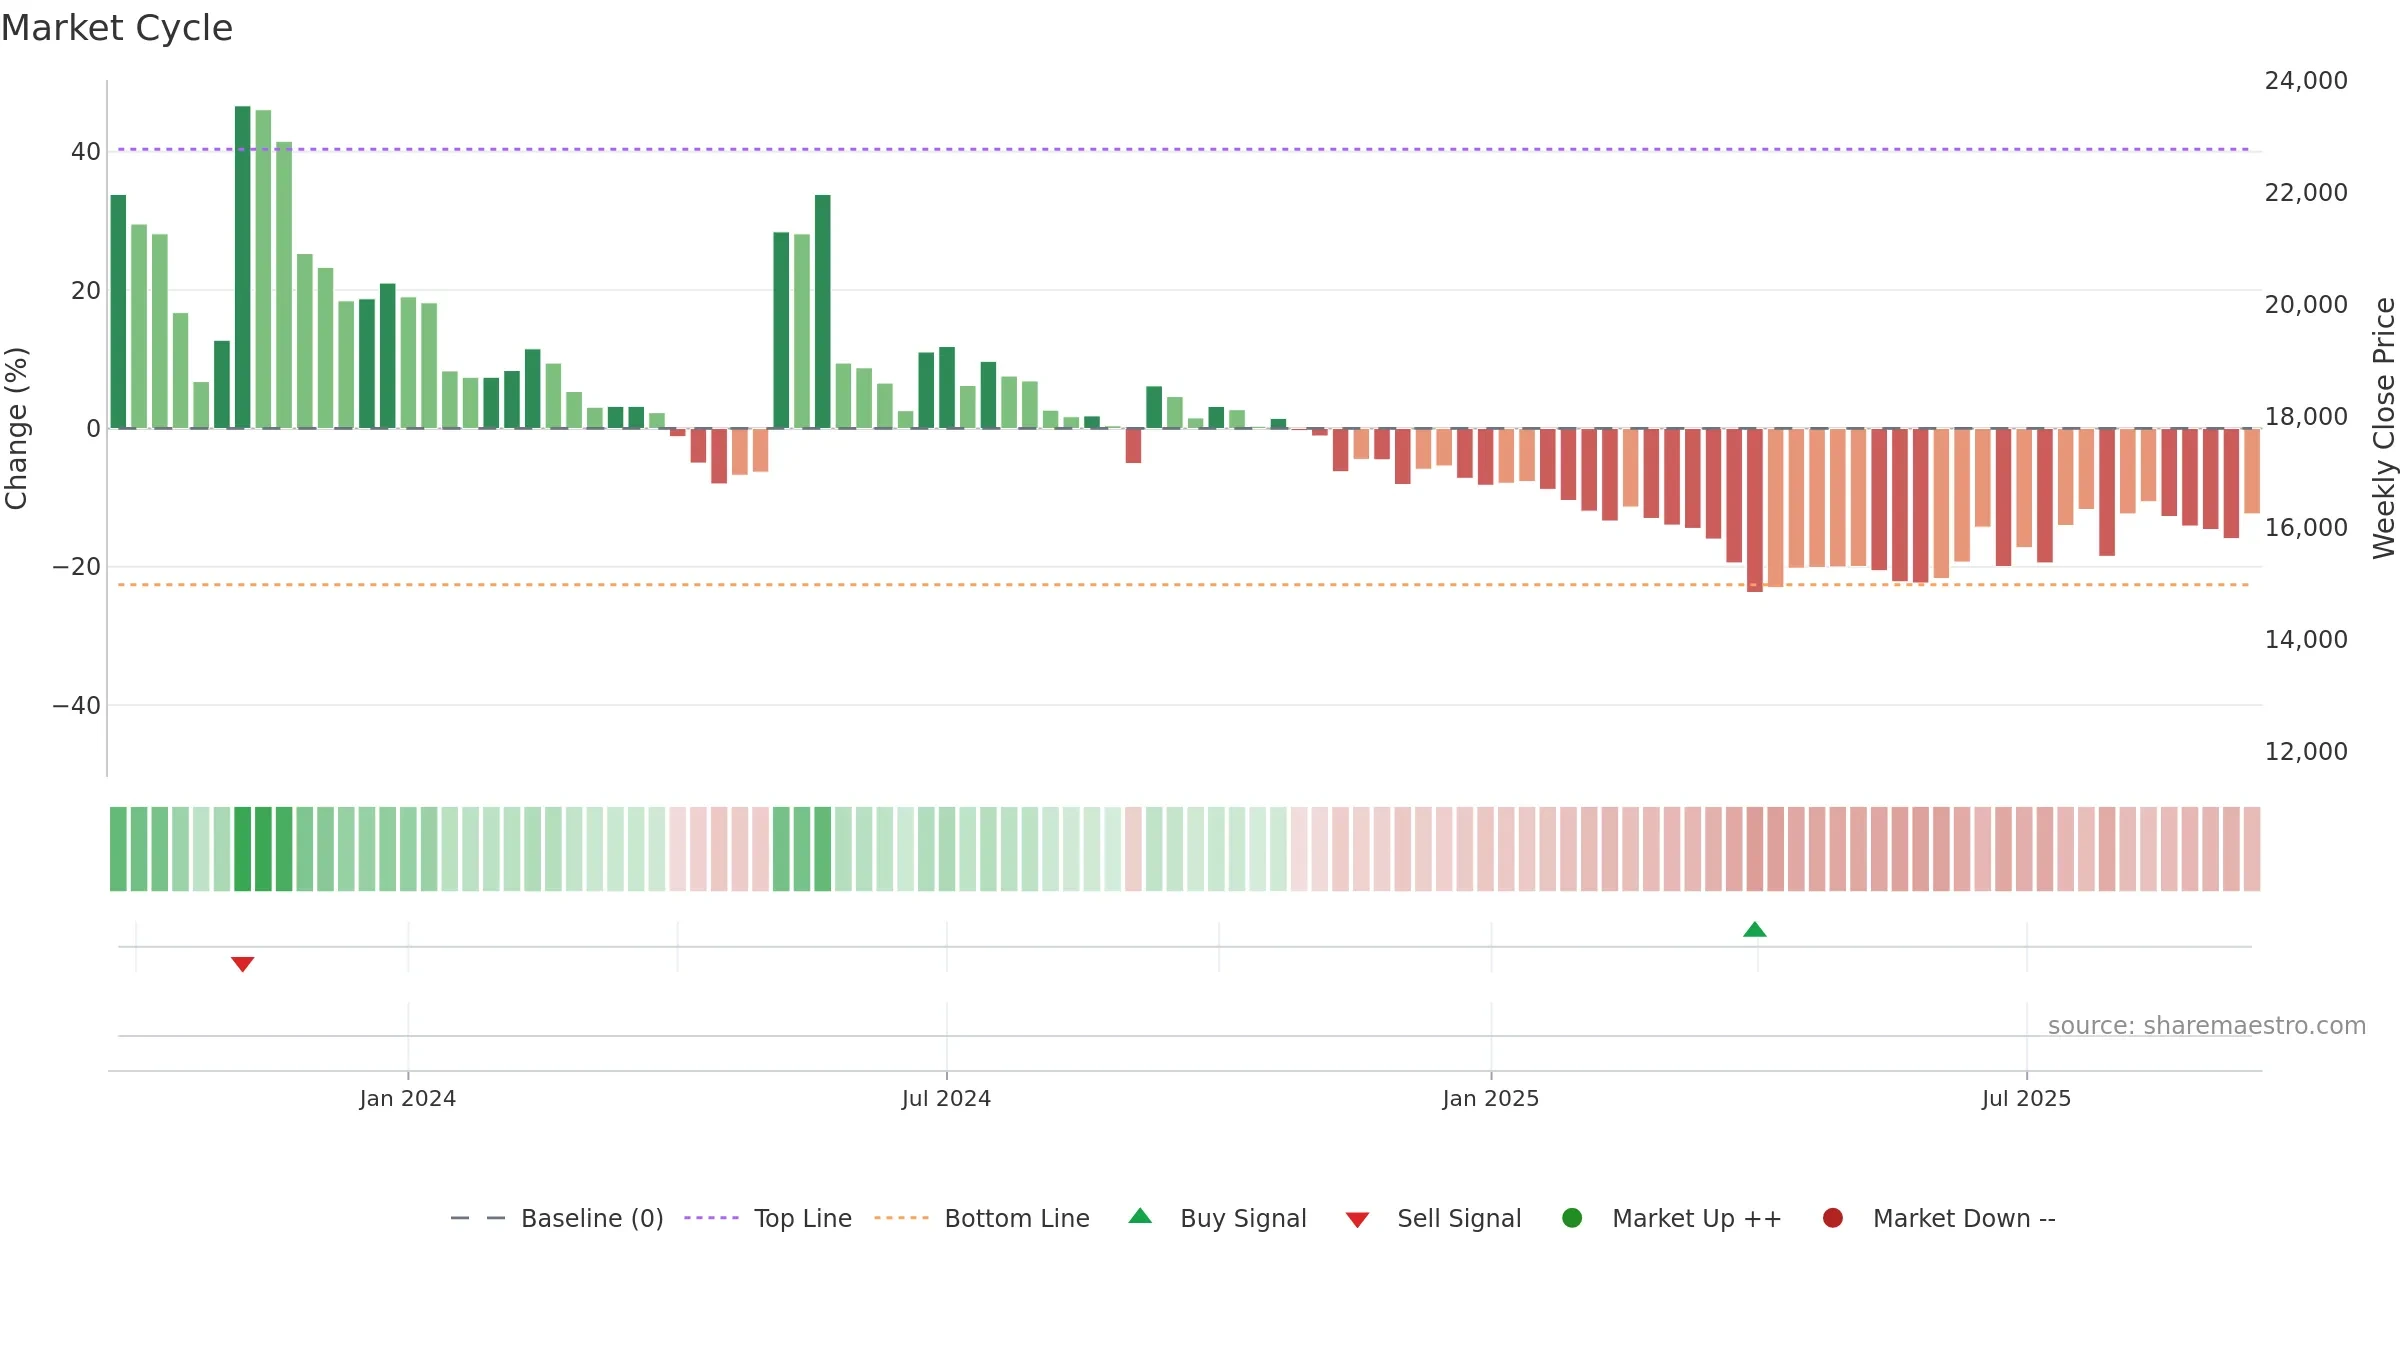The height and width of the screenshot is (1350, 2400).
Task: Click the 16,000 price axis label
Action: point(2306,528)
